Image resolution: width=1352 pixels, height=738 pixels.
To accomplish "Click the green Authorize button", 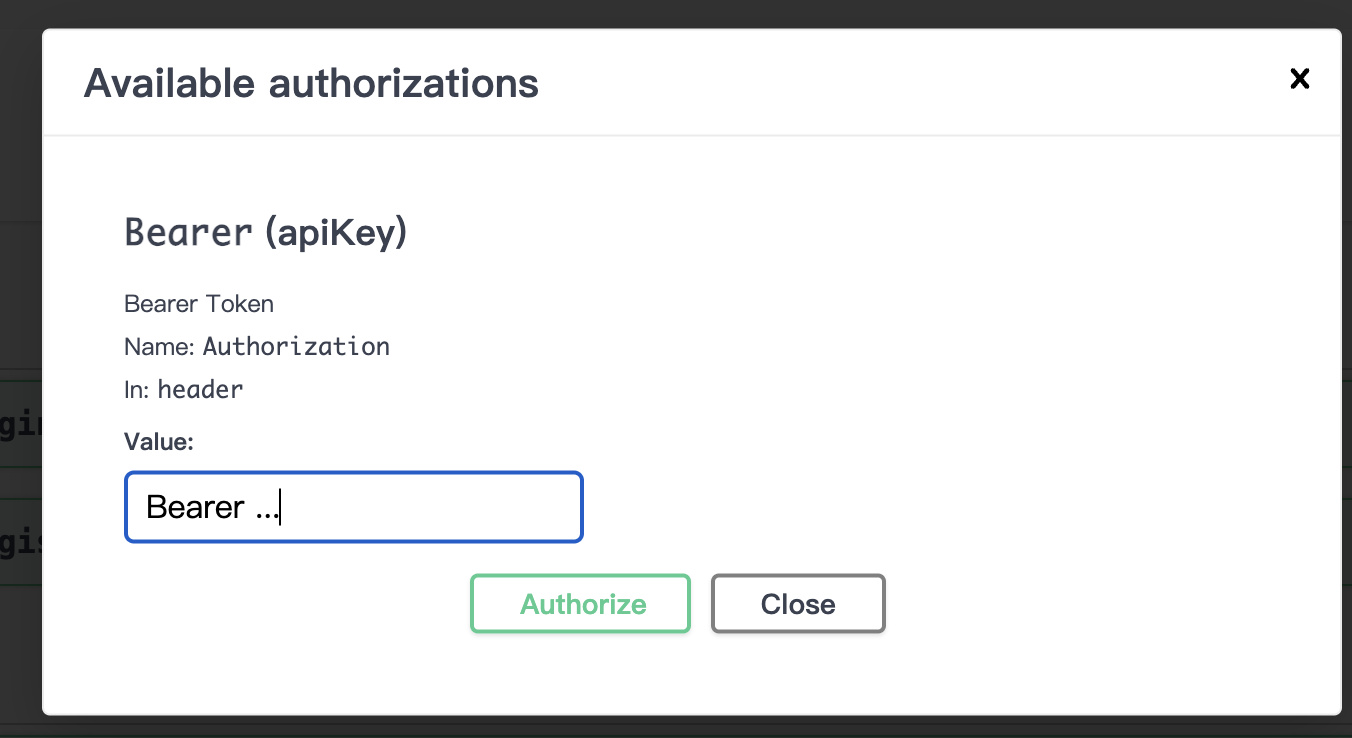I will [x=581, y=604].
